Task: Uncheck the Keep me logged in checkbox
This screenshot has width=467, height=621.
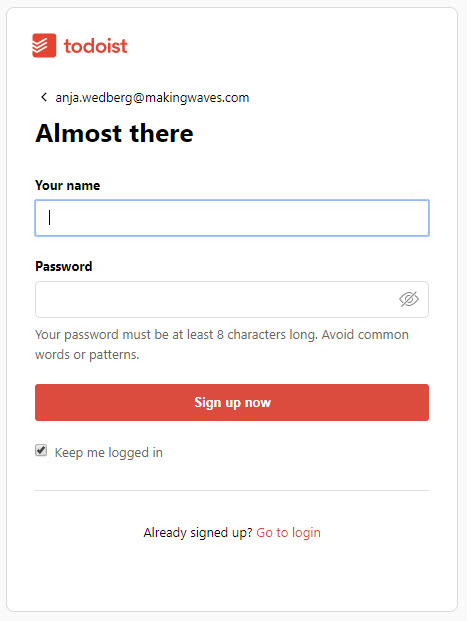Action: [x=41, y=450]
